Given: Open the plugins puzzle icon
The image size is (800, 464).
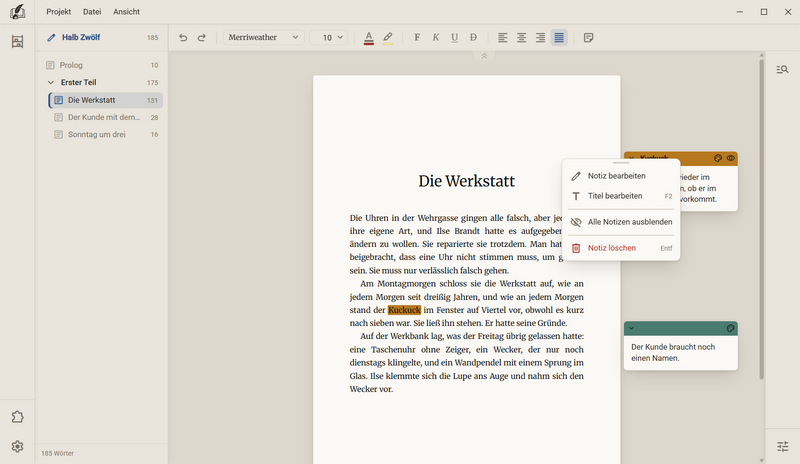Looking at the screenshot, I should coord(17,417).
